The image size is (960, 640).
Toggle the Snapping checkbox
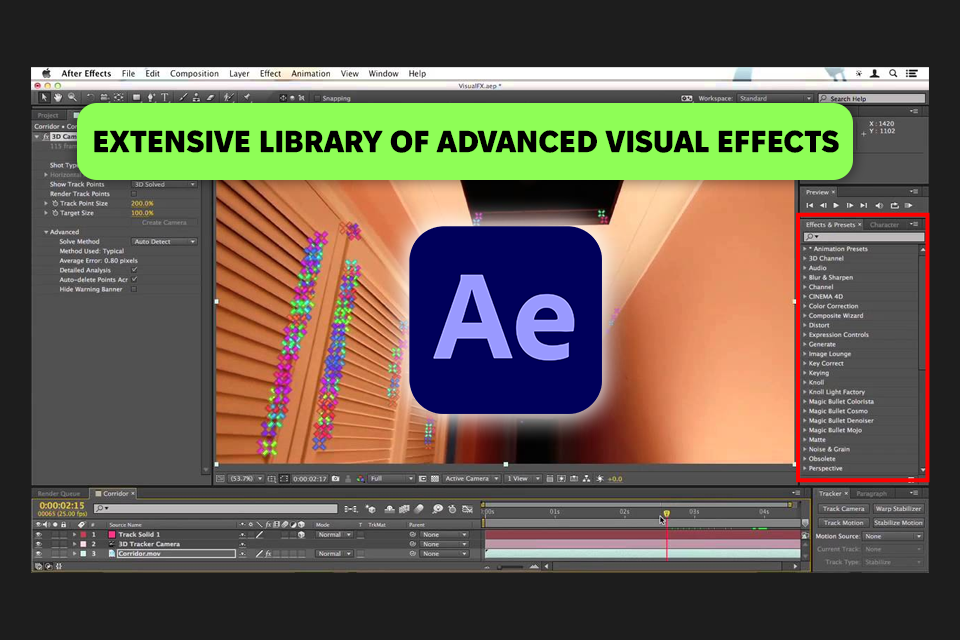pyautogui.click(x=317, y=98)
